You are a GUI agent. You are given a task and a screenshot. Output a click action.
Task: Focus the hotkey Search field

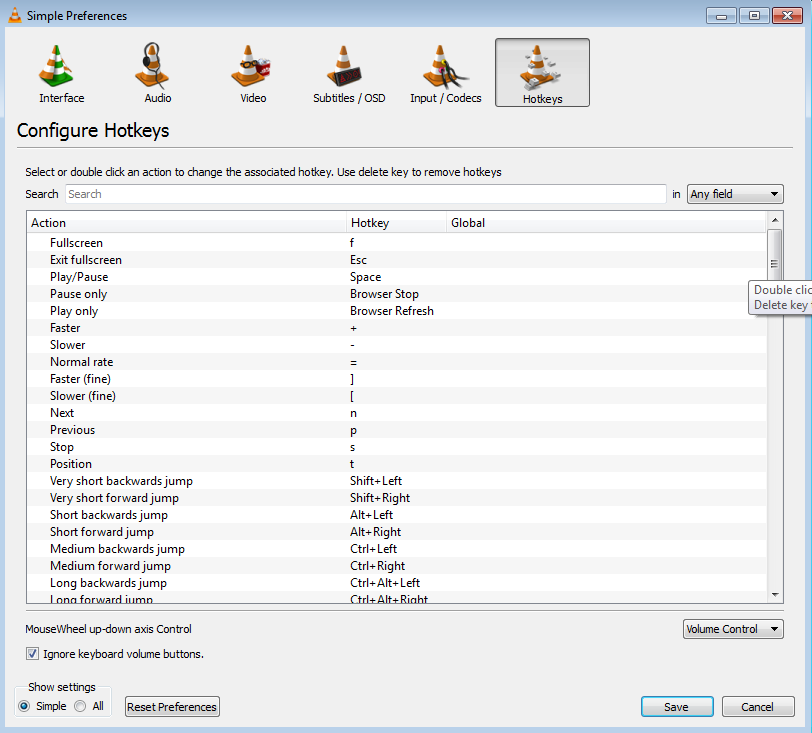pos(366,194)
